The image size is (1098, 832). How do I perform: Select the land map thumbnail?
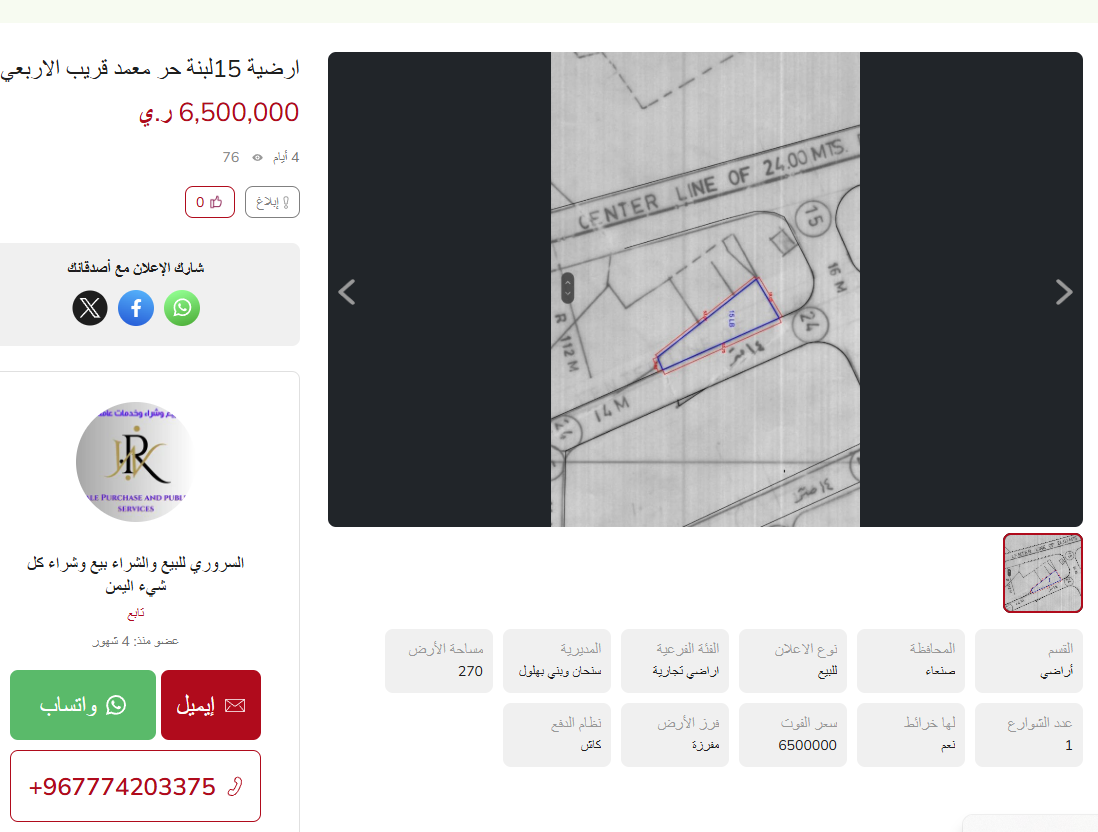pos(1043,573)
